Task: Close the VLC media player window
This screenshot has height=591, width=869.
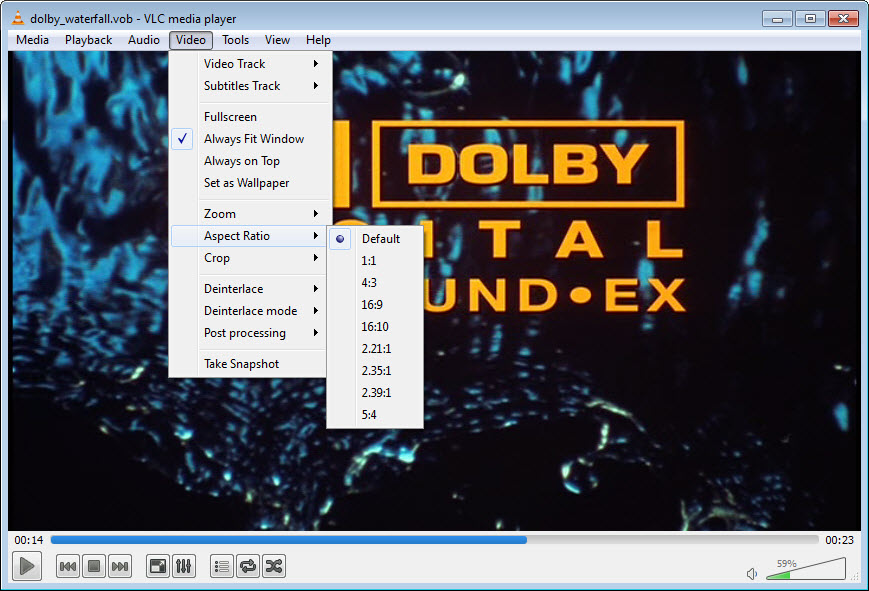Action: pyautogui.click(x=843, y=18)
